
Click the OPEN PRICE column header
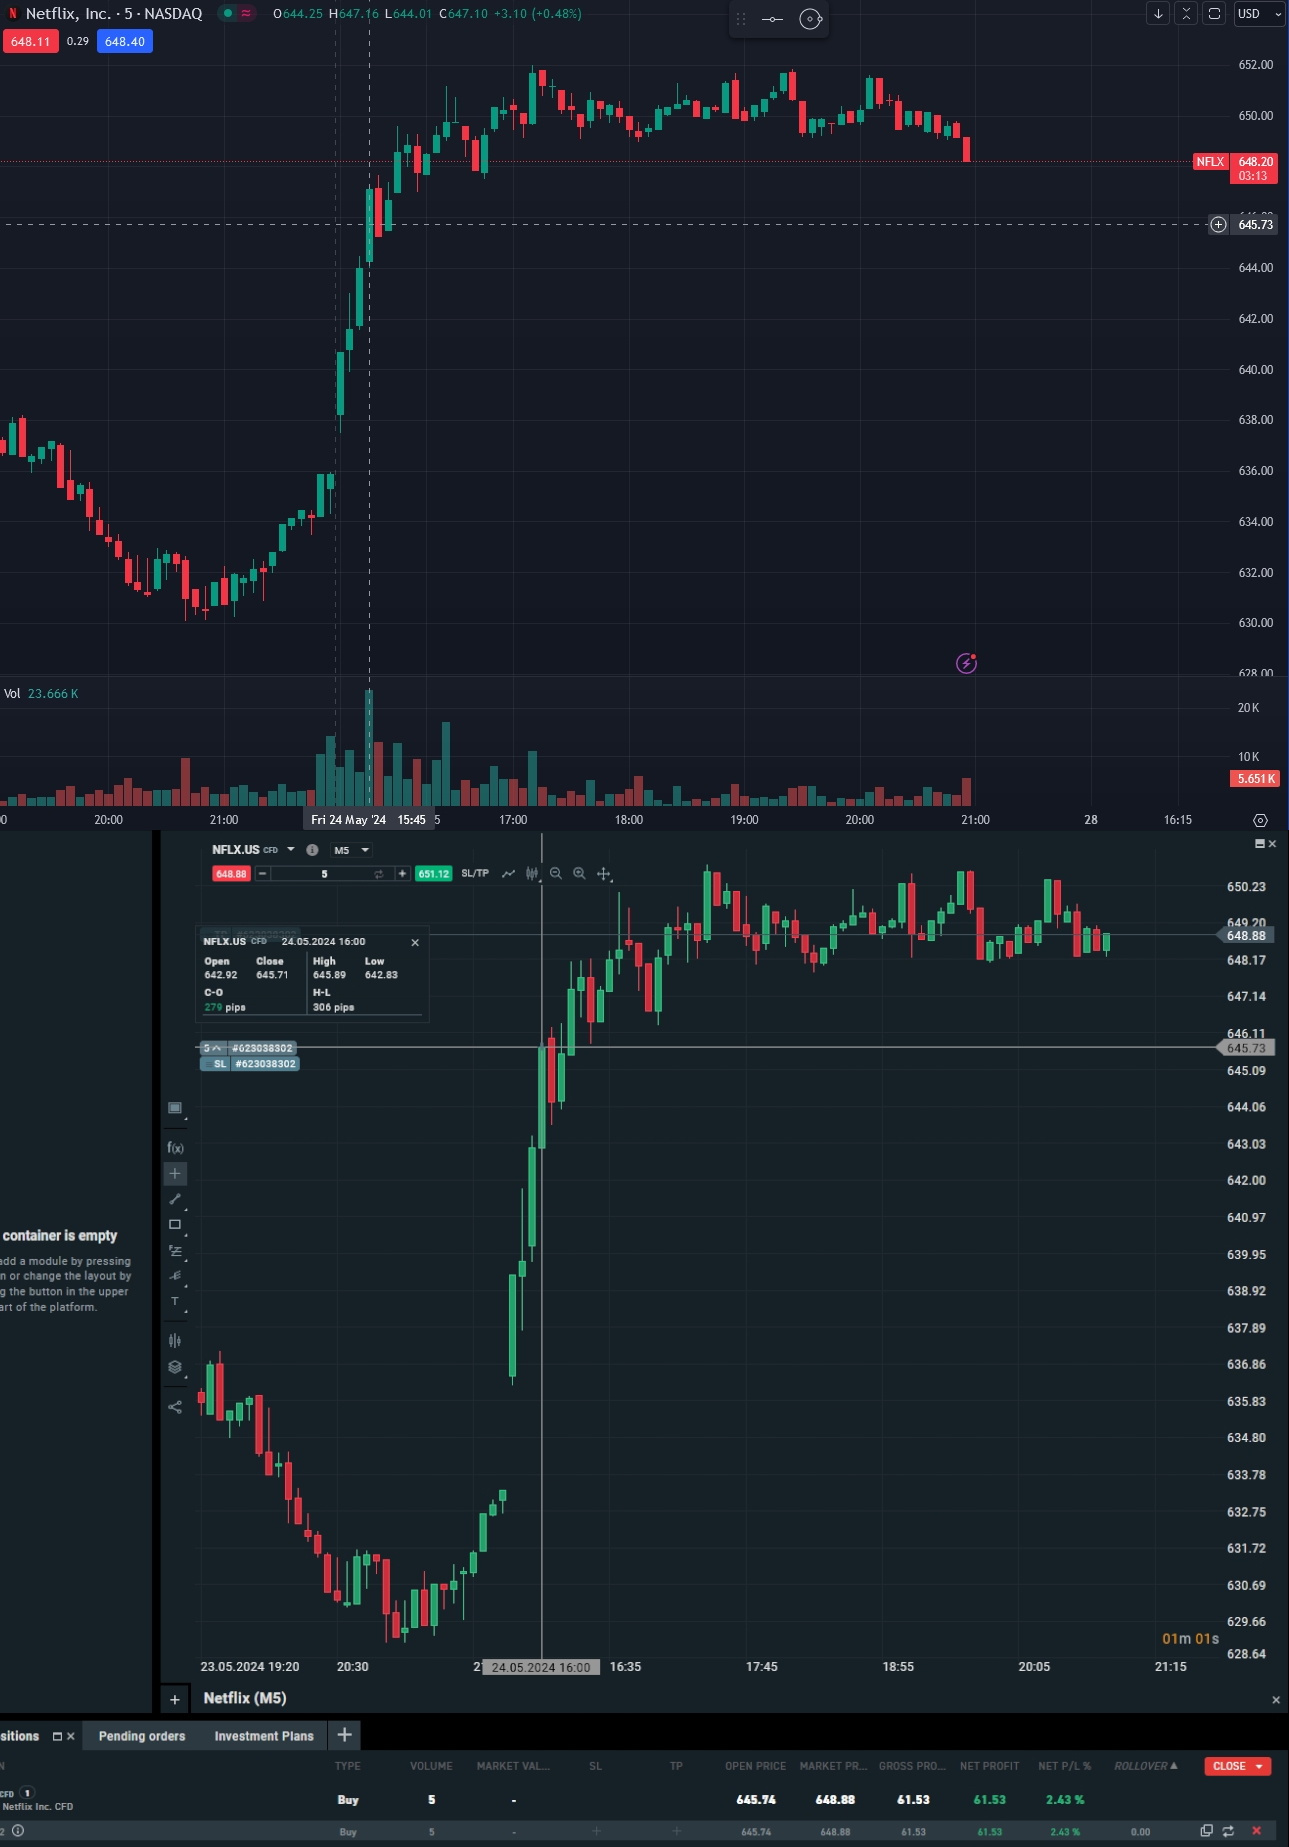click(x=755, y=1766)
